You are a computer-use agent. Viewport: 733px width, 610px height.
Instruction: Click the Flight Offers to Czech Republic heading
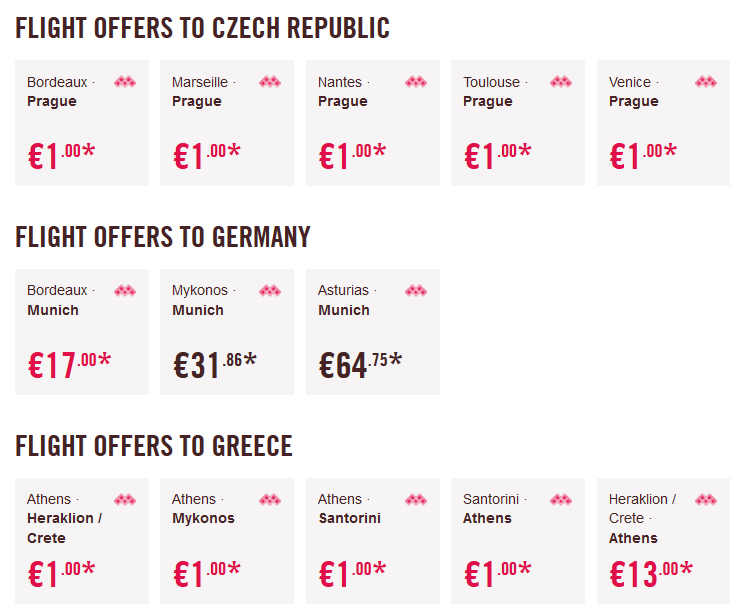(202, 28)
